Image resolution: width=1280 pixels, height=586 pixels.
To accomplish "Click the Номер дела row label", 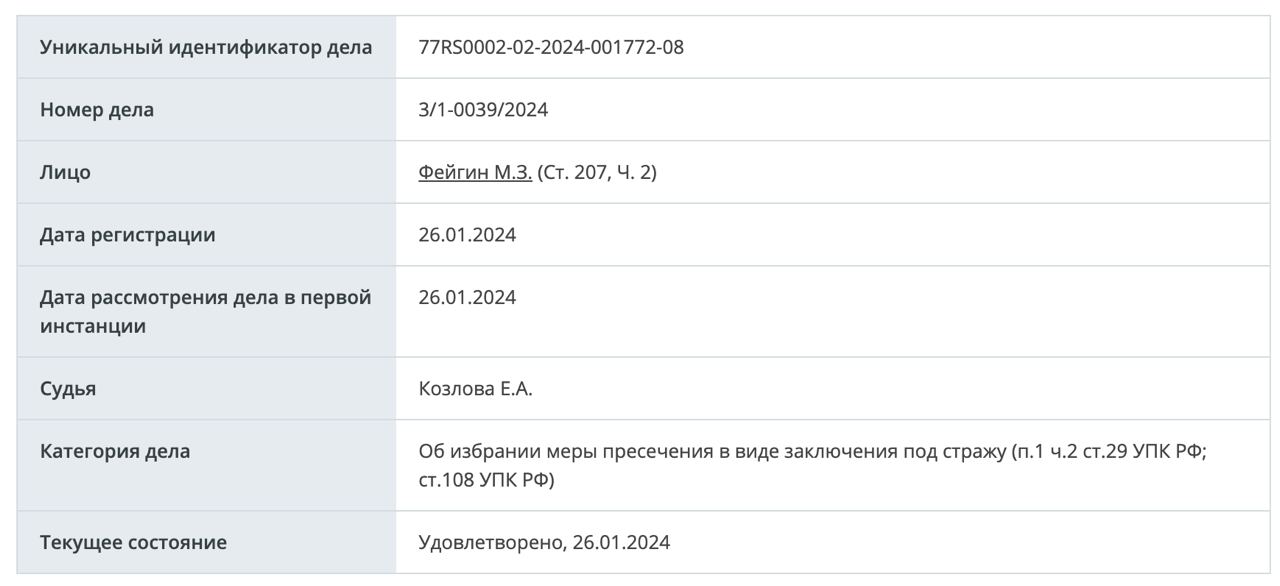I will pyautogui.click(x=97, y=110).
